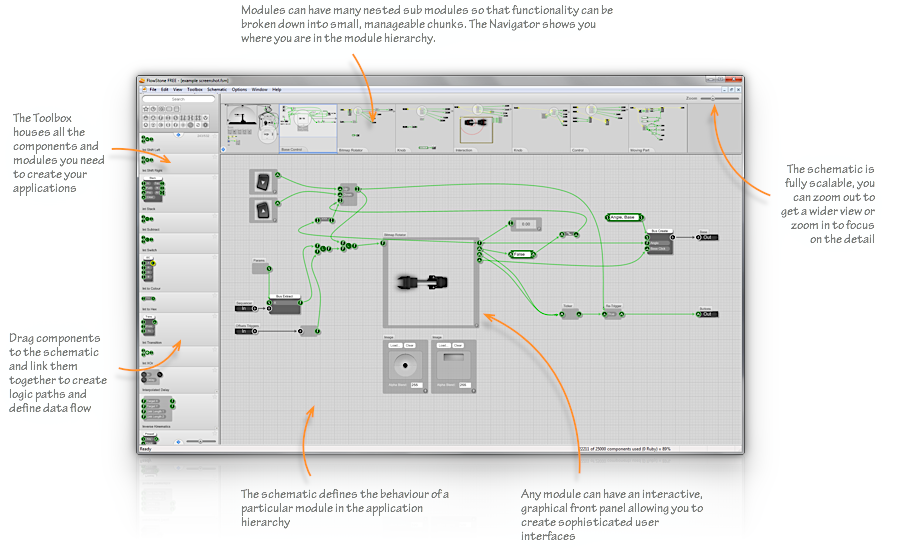Select the Int Switch toolbox component
This screenshot has height=550, width=900.
coord(179,243)
